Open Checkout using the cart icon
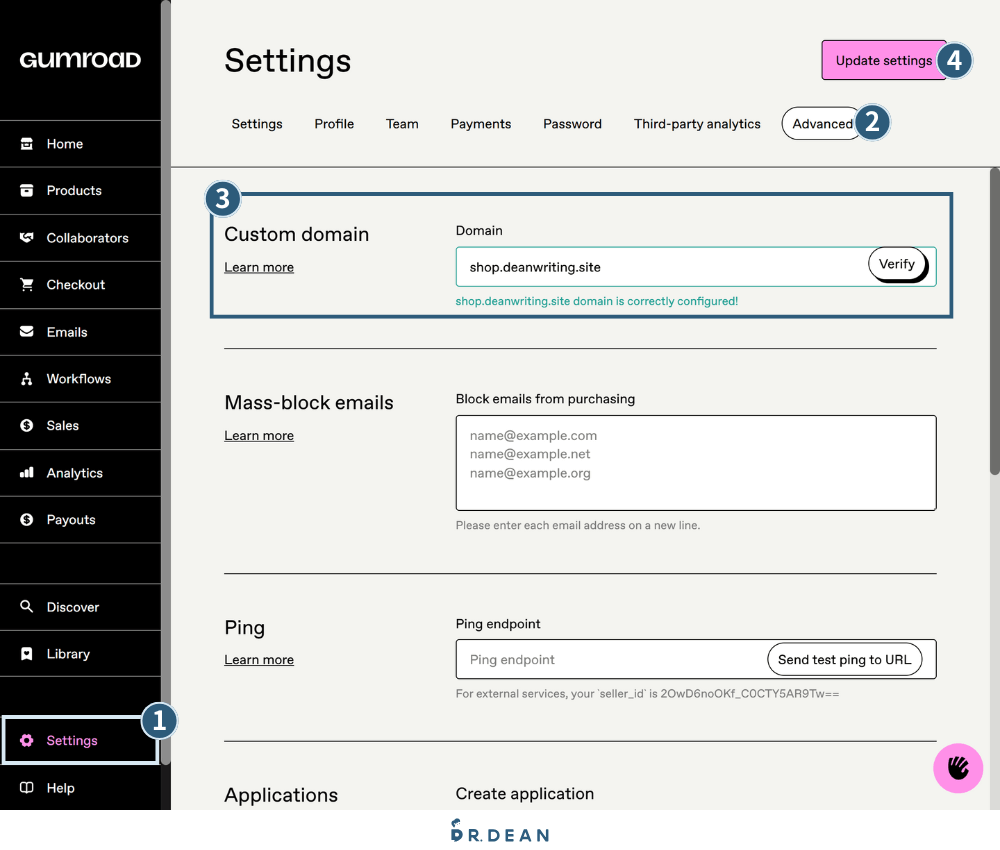This screenshot has width=1000, height=850. tap(27, 285)
